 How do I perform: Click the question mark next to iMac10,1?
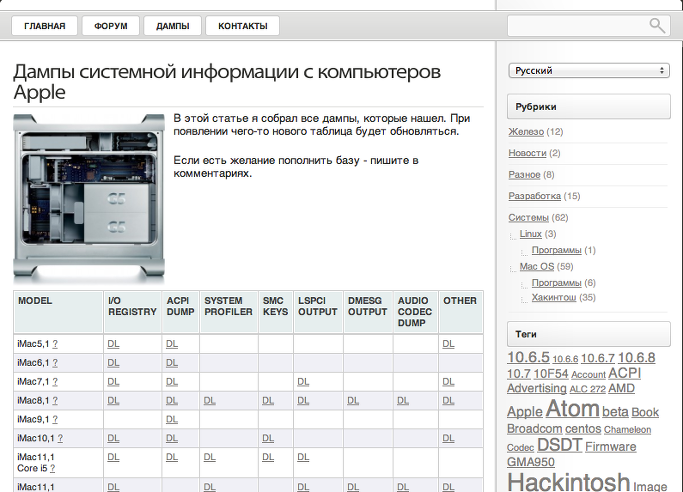point(60,438)
